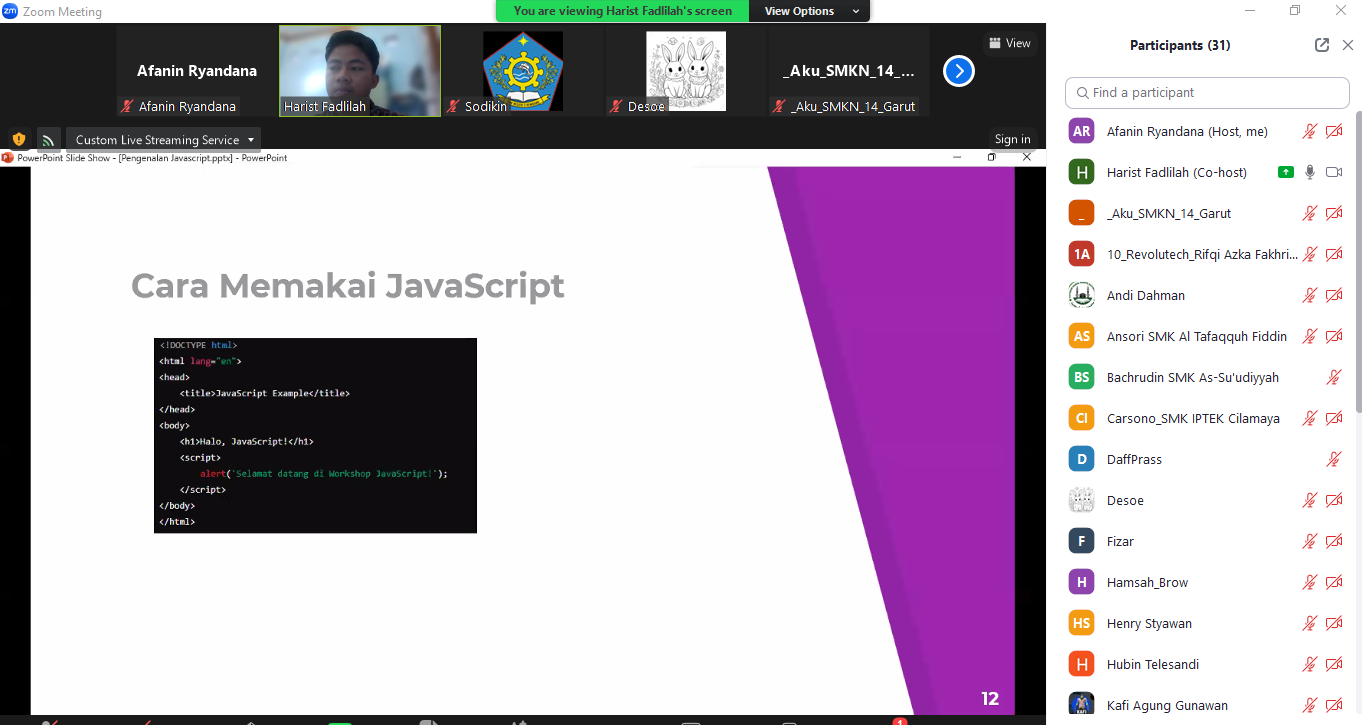Click Afanin Ryandana's video thumbnail
The width and height of the screenshot is (1362, 725).
pos(196,71)
